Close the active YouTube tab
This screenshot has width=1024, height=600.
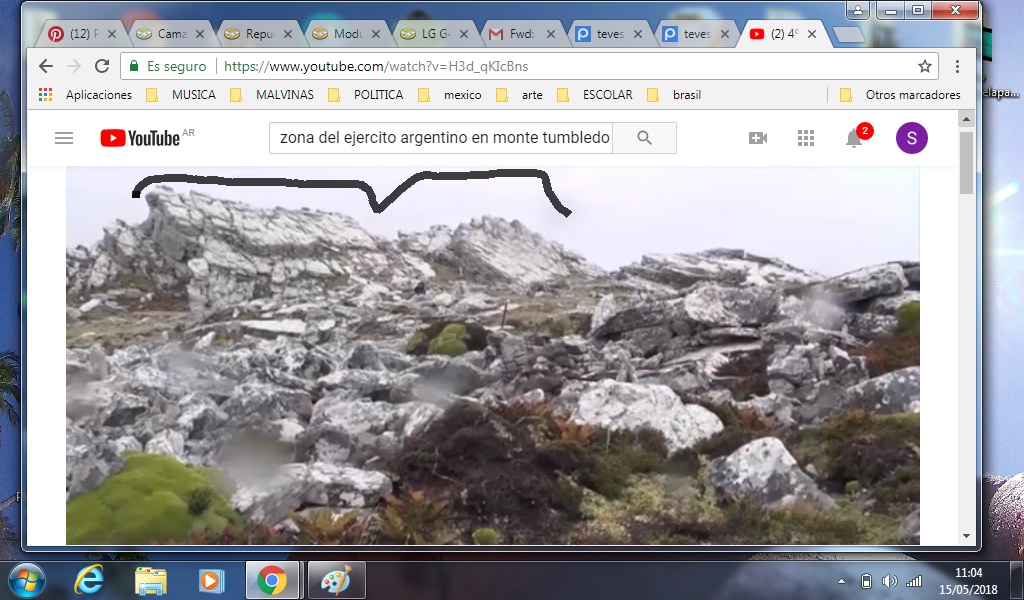pyautogui.click(x=812, y=34)
